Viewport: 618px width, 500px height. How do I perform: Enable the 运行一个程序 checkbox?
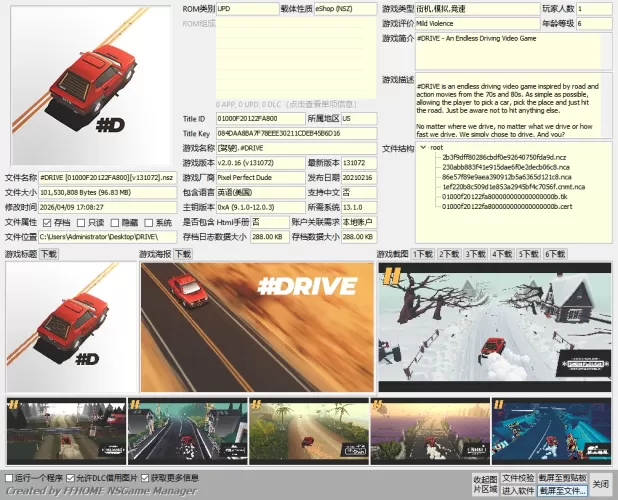[9, 478]
